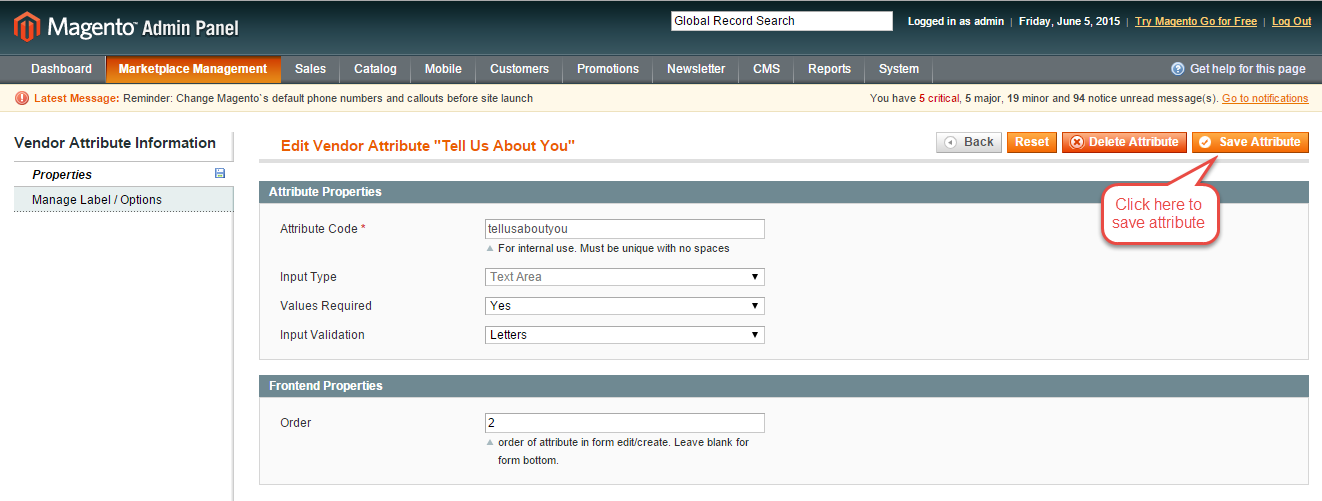Viewport: 1322px width, 501px height.
Task: Switch to Manage Label / Options tab
Action: 124,200
